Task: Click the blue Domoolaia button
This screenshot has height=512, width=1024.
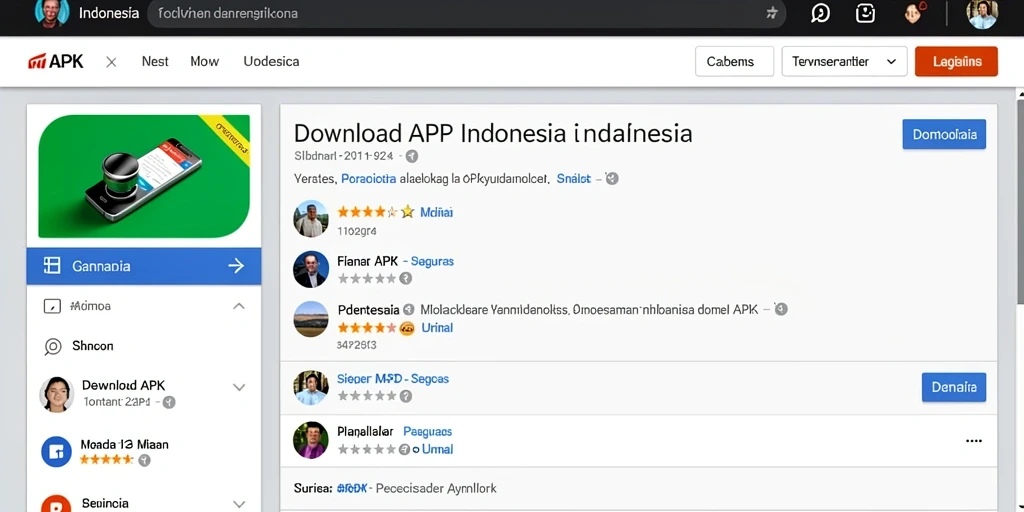Action: (x=944, y=135)
